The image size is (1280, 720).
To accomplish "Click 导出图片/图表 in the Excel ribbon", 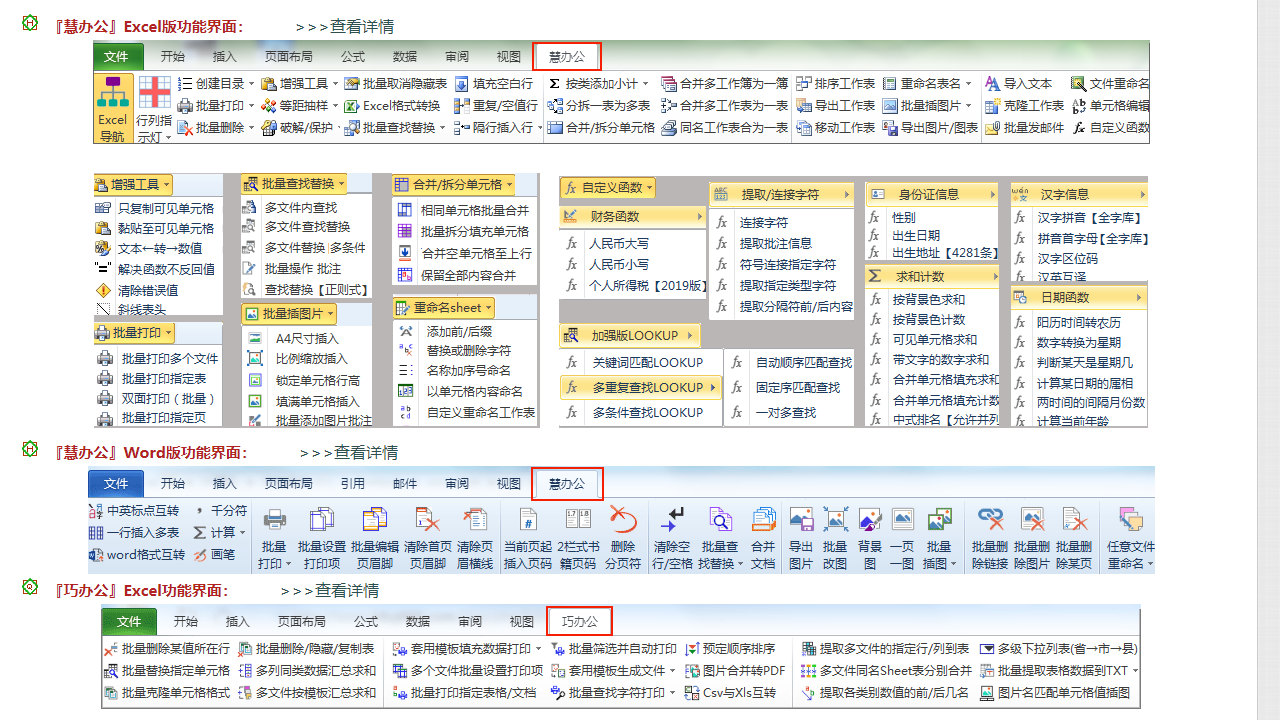I will click(x=930, y=128).
